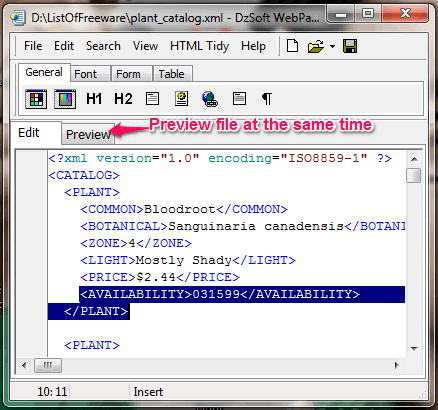Click the Bloodroot COMMON line
438x410 pixels.
(x=184, y=209)
